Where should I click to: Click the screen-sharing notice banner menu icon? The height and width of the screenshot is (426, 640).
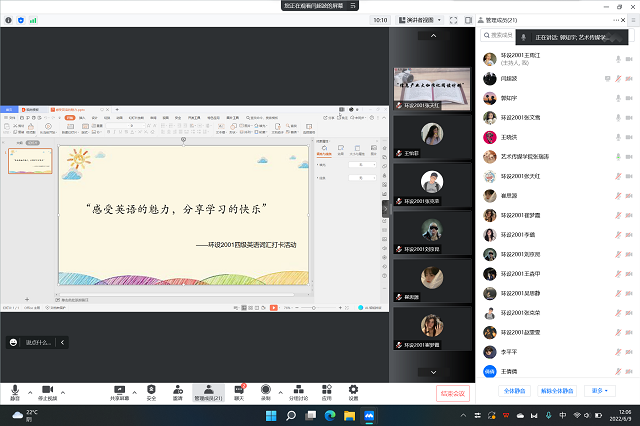pos(353,5)
